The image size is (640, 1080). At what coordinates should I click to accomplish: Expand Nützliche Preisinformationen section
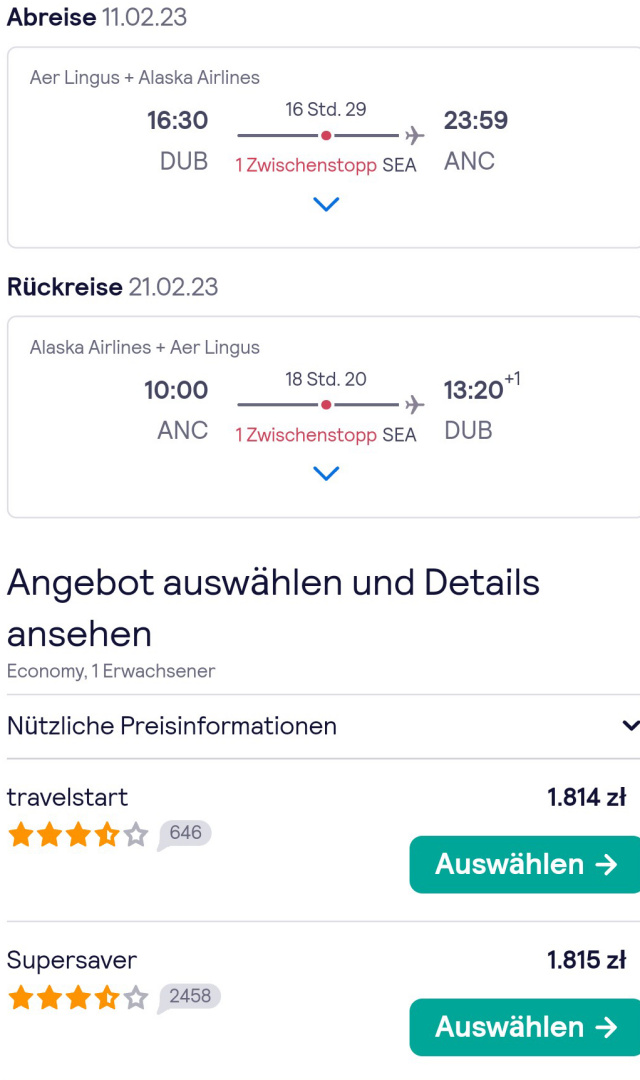pos(323,726)
